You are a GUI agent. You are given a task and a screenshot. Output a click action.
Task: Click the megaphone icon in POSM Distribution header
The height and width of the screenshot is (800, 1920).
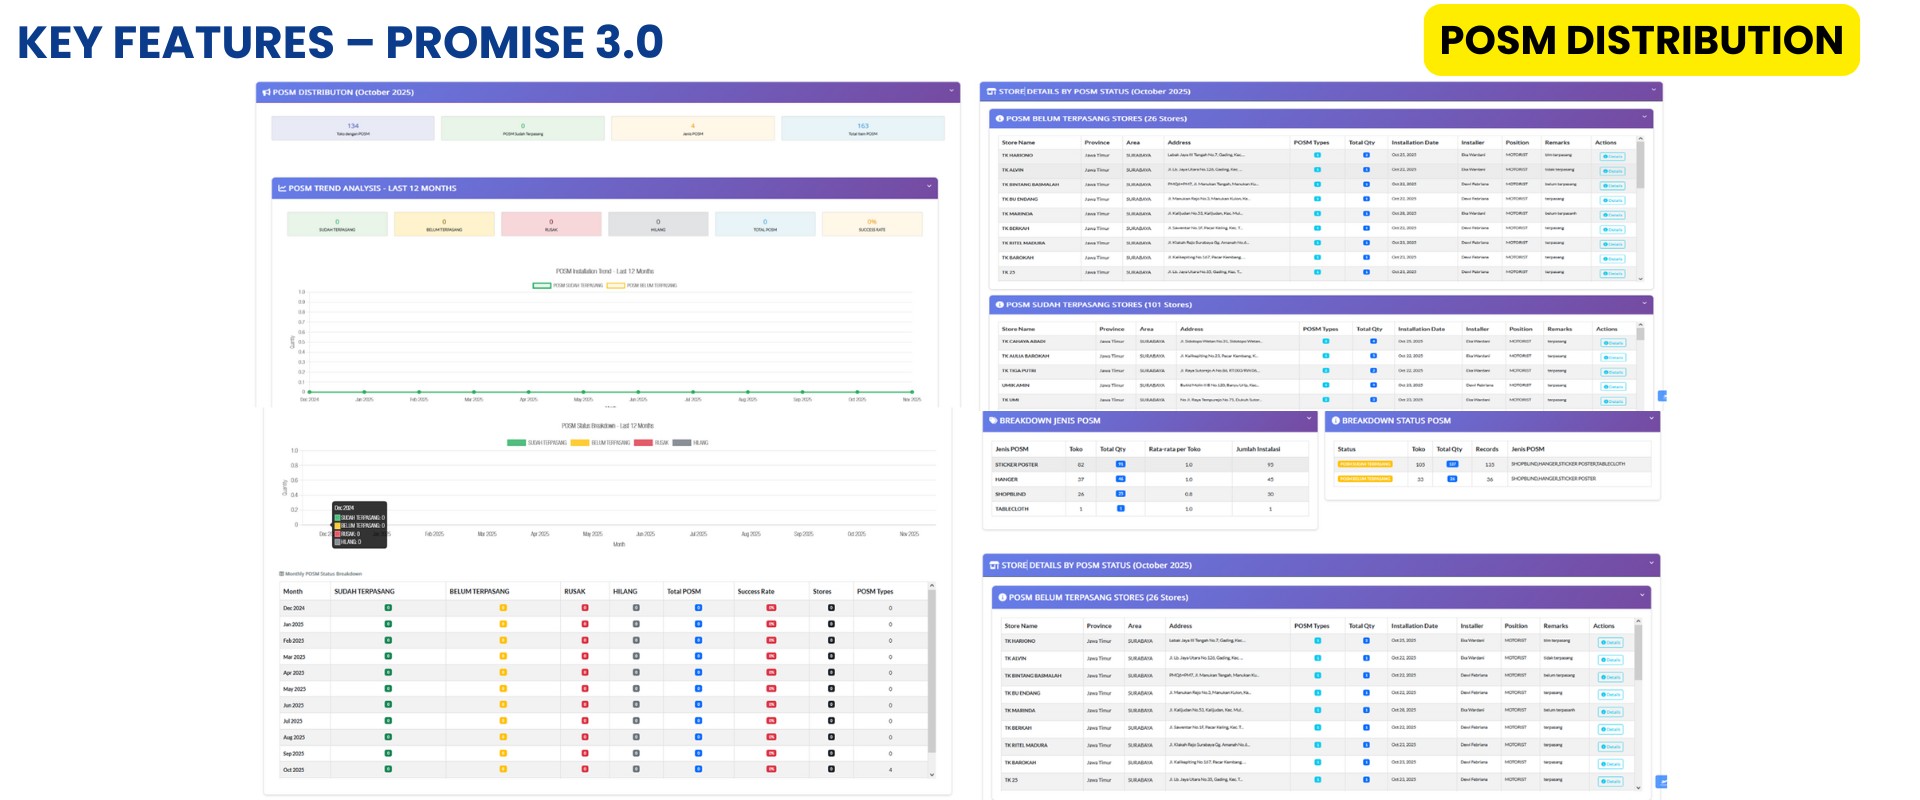[x=266, y=92]
